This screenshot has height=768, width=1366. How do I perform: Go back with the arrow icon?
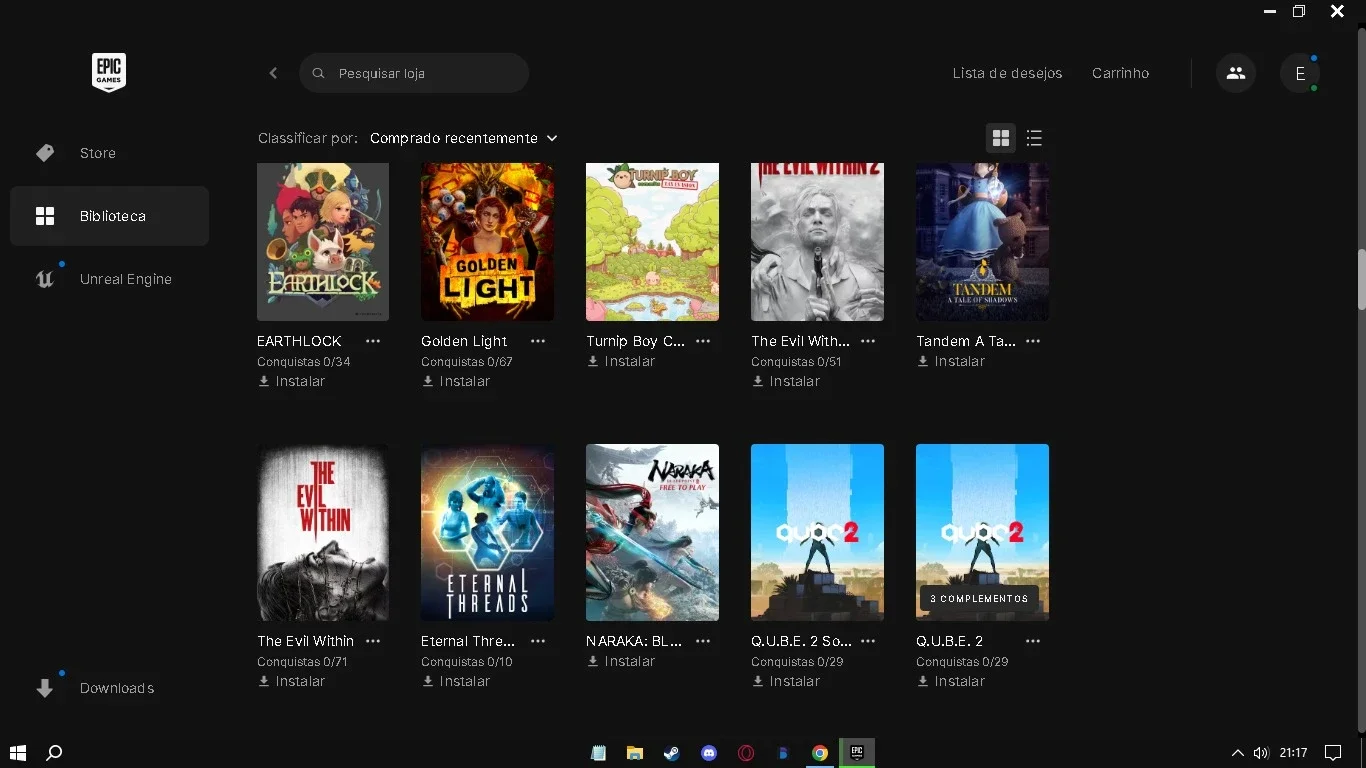point(273,73)
